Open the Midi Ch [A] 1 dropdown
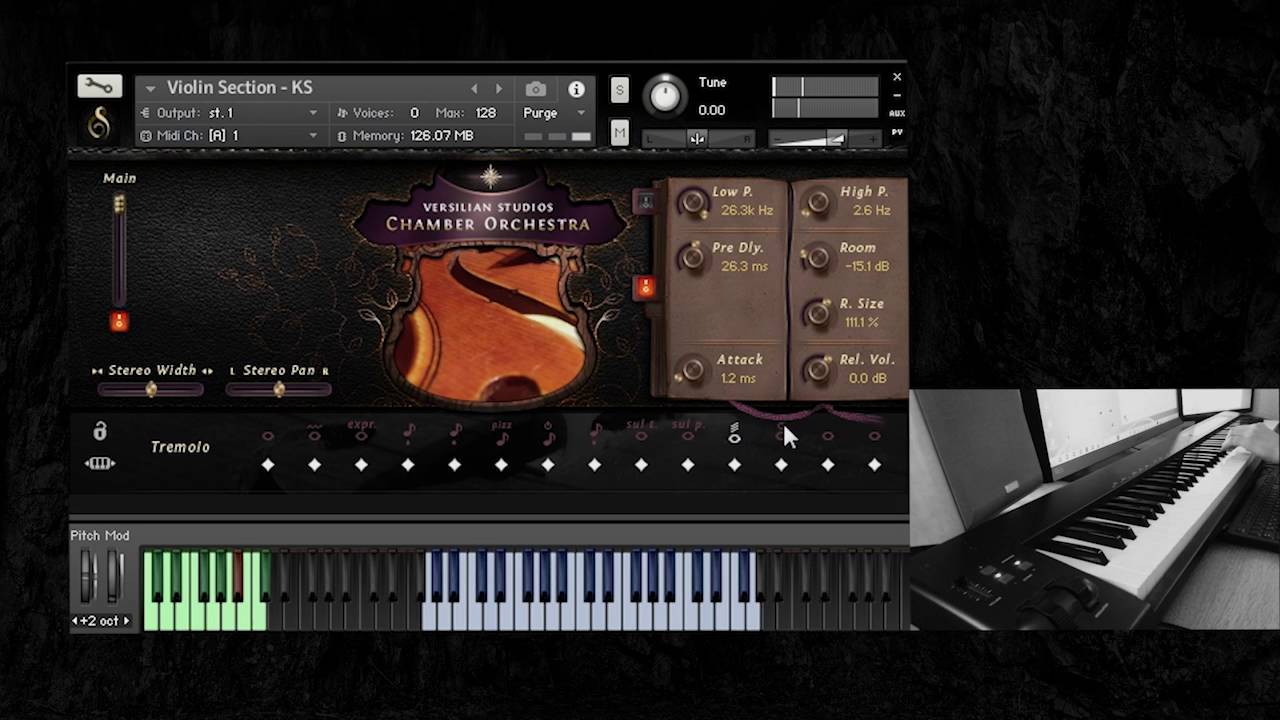 (x=230, y=135)
